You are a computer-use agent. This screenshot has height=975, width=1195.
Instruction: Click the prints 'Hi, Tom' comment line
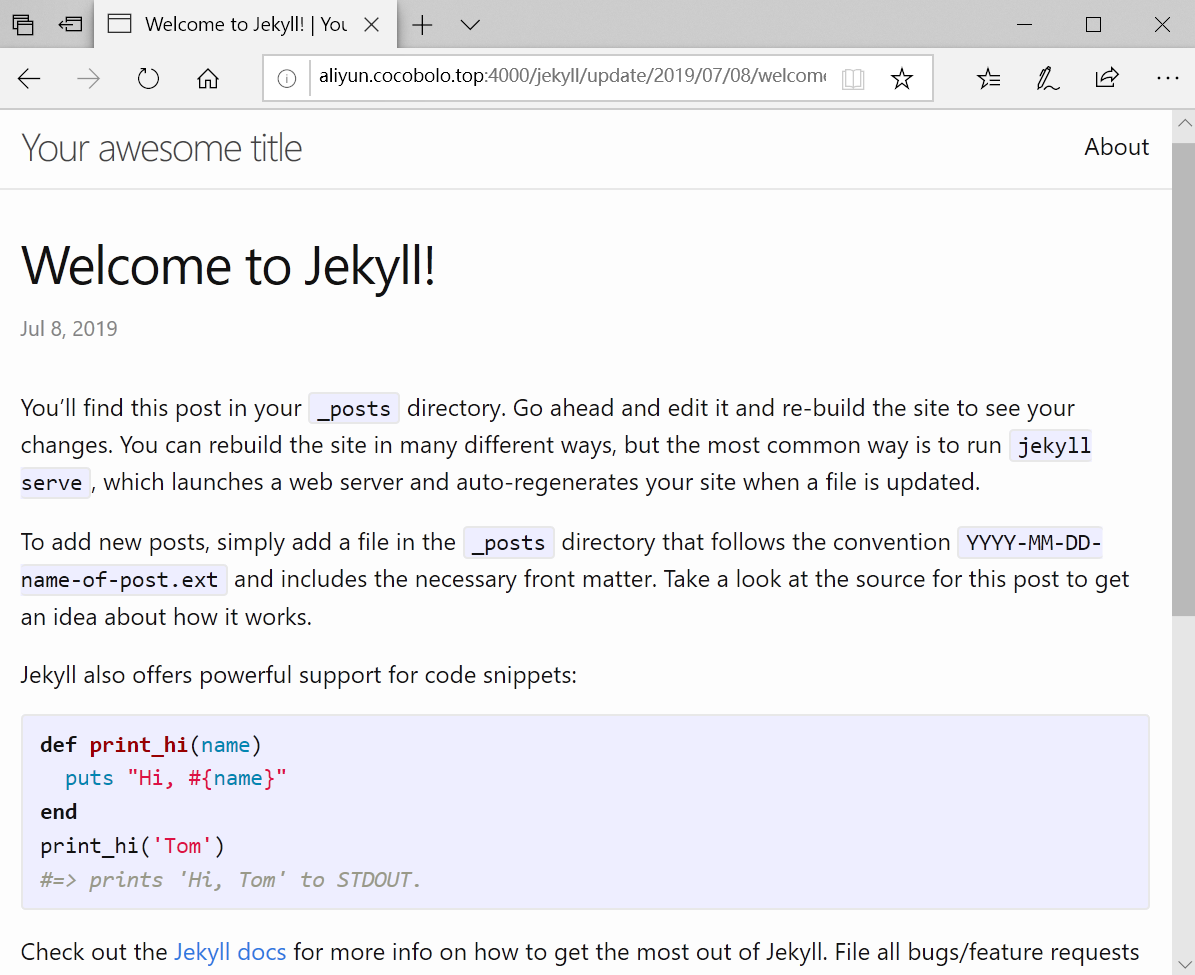pos(230,880)
